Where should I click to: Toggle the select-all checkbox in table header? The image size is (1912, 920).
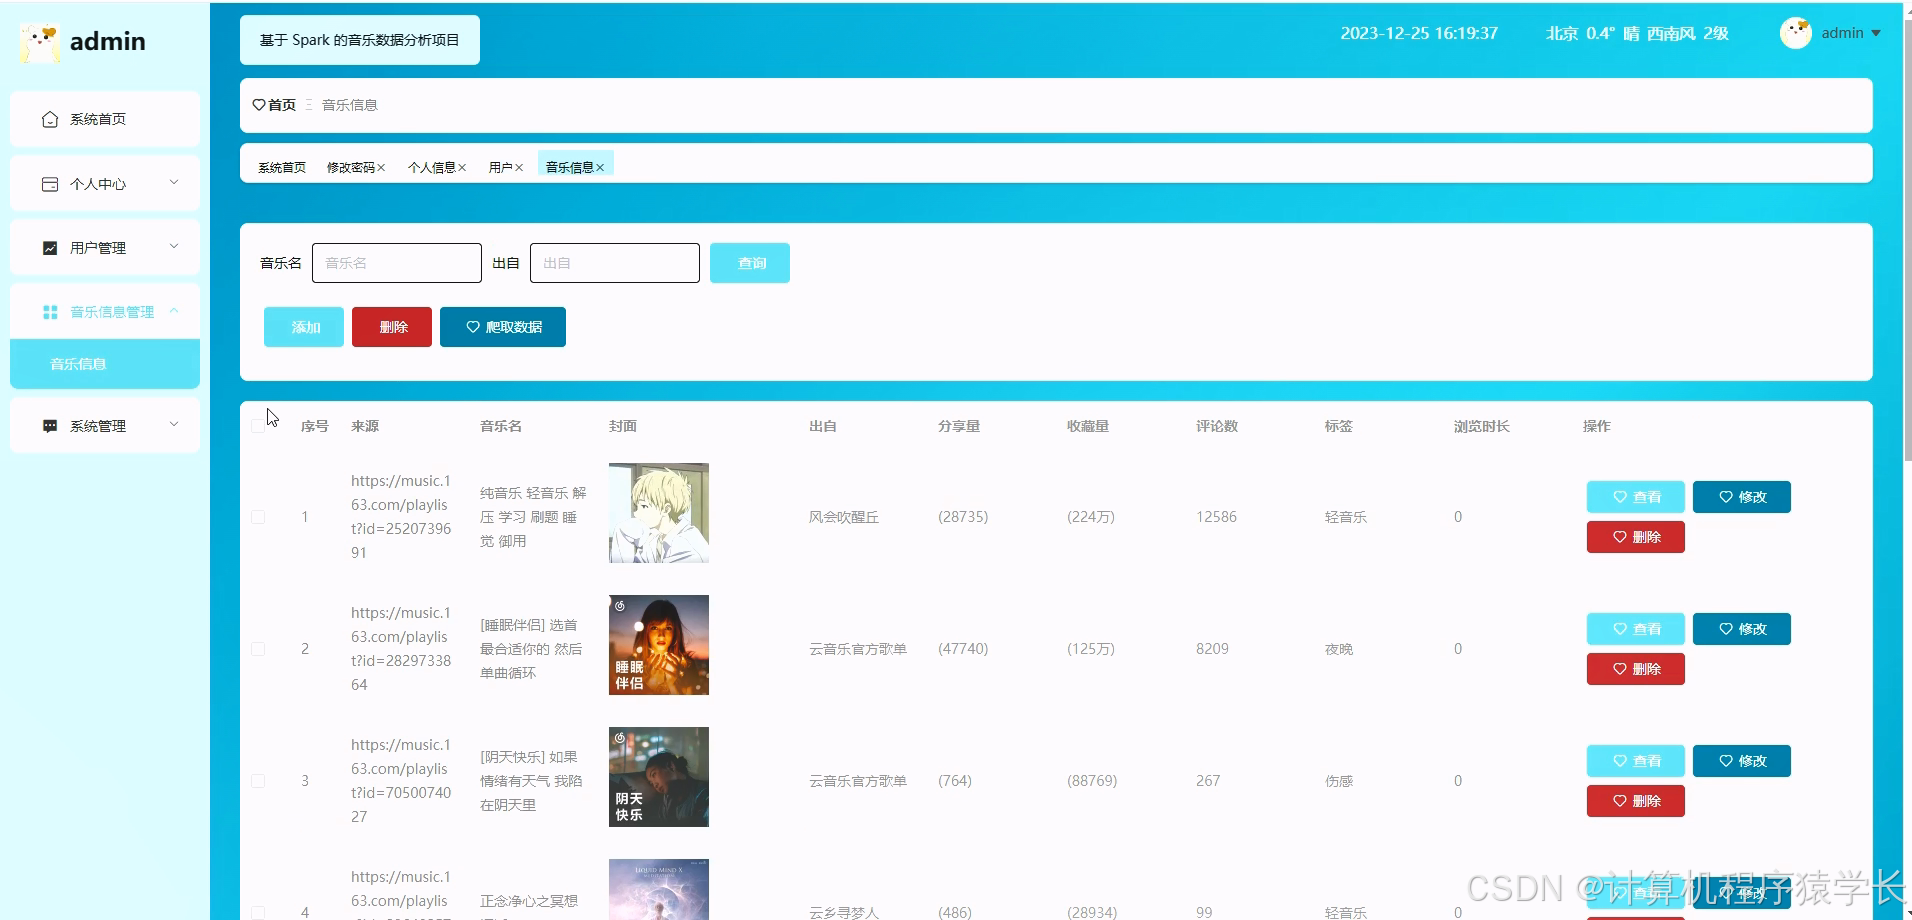[x=258, y=426]
